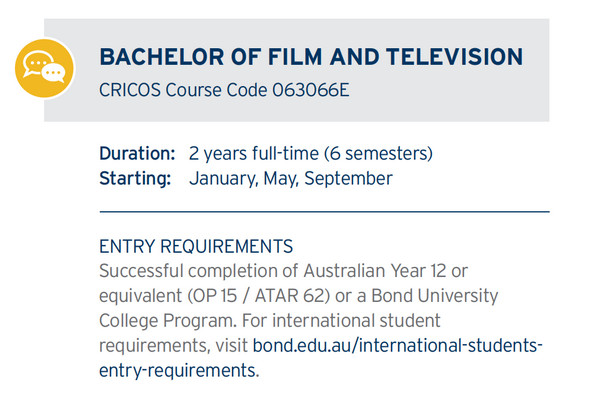This screenshot has width=600, height=394.
Task: Click the yellow chat bubbles icon
Action: [x=45, y=68]
